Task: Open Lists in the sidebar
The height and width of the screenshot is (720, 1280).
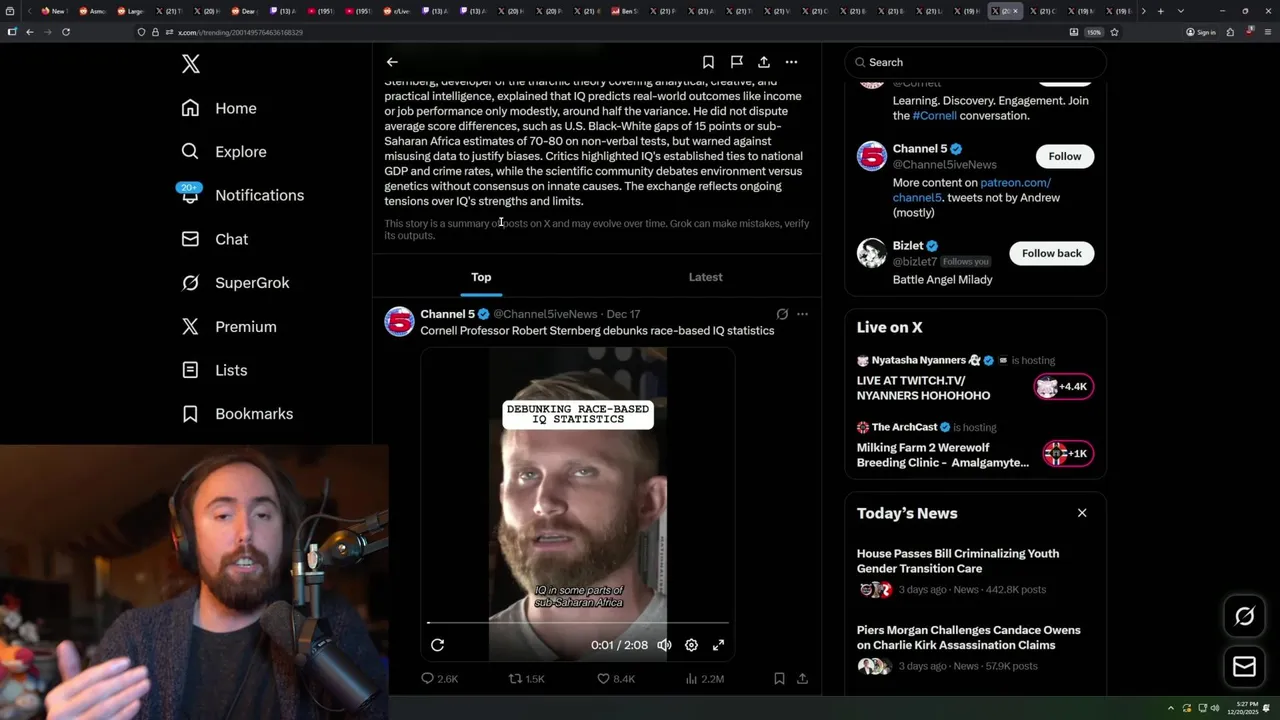Action: click(x=214, y=370)
